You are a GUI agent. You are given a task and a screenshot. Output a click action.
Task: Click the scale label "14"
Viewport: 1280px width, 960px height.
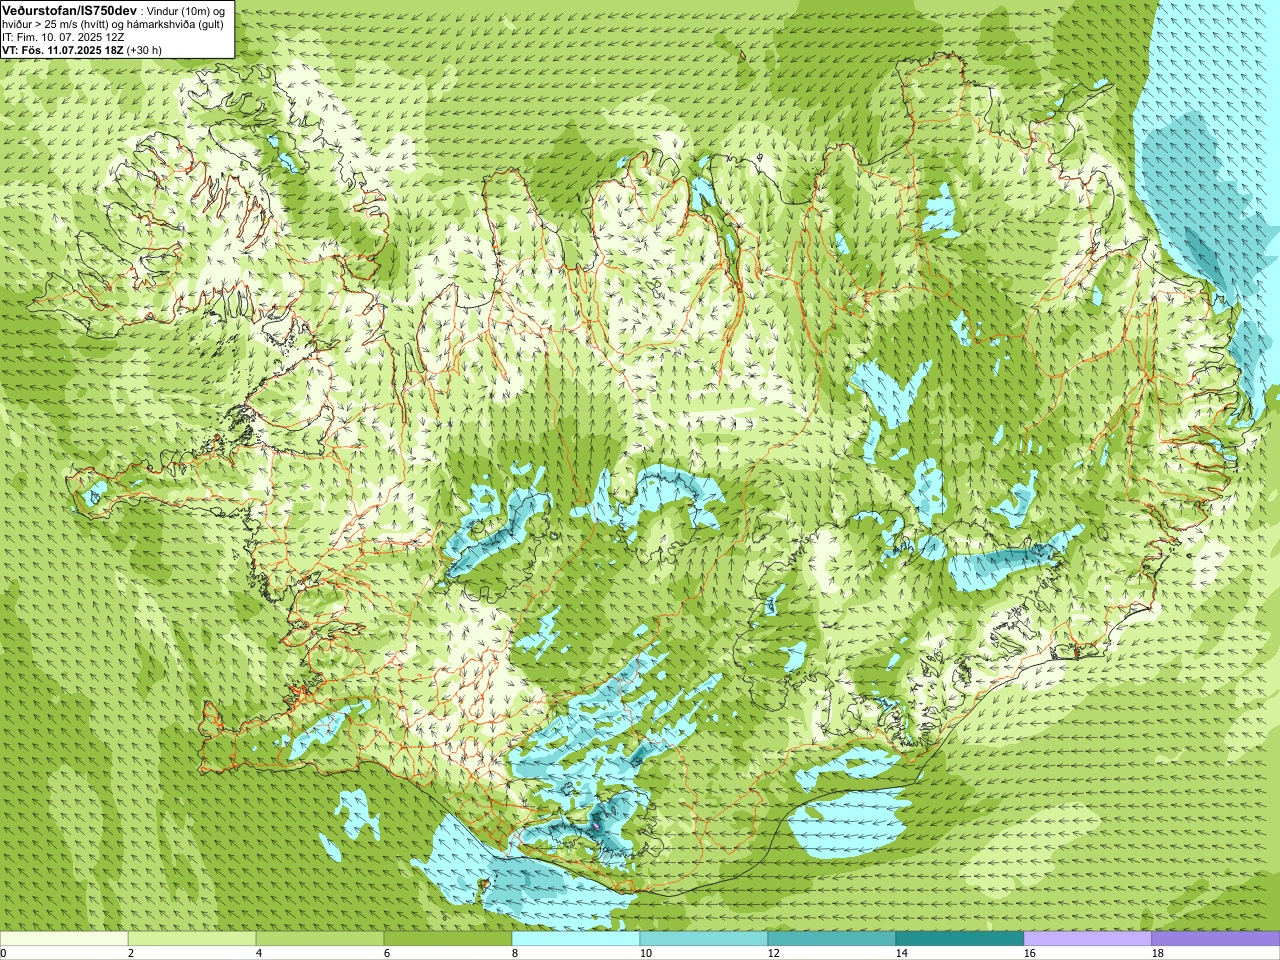point(902,954)
